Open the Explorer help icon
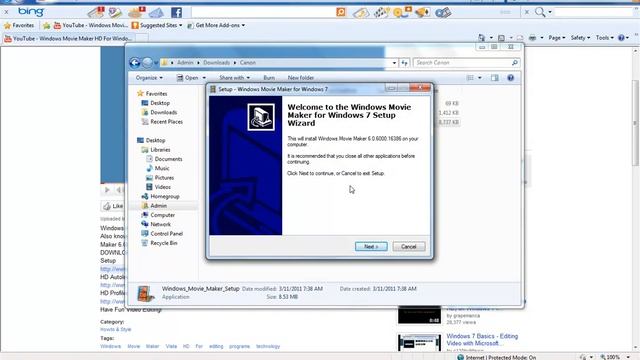This screenshot has height=360, width=640. tap(510, 78)
